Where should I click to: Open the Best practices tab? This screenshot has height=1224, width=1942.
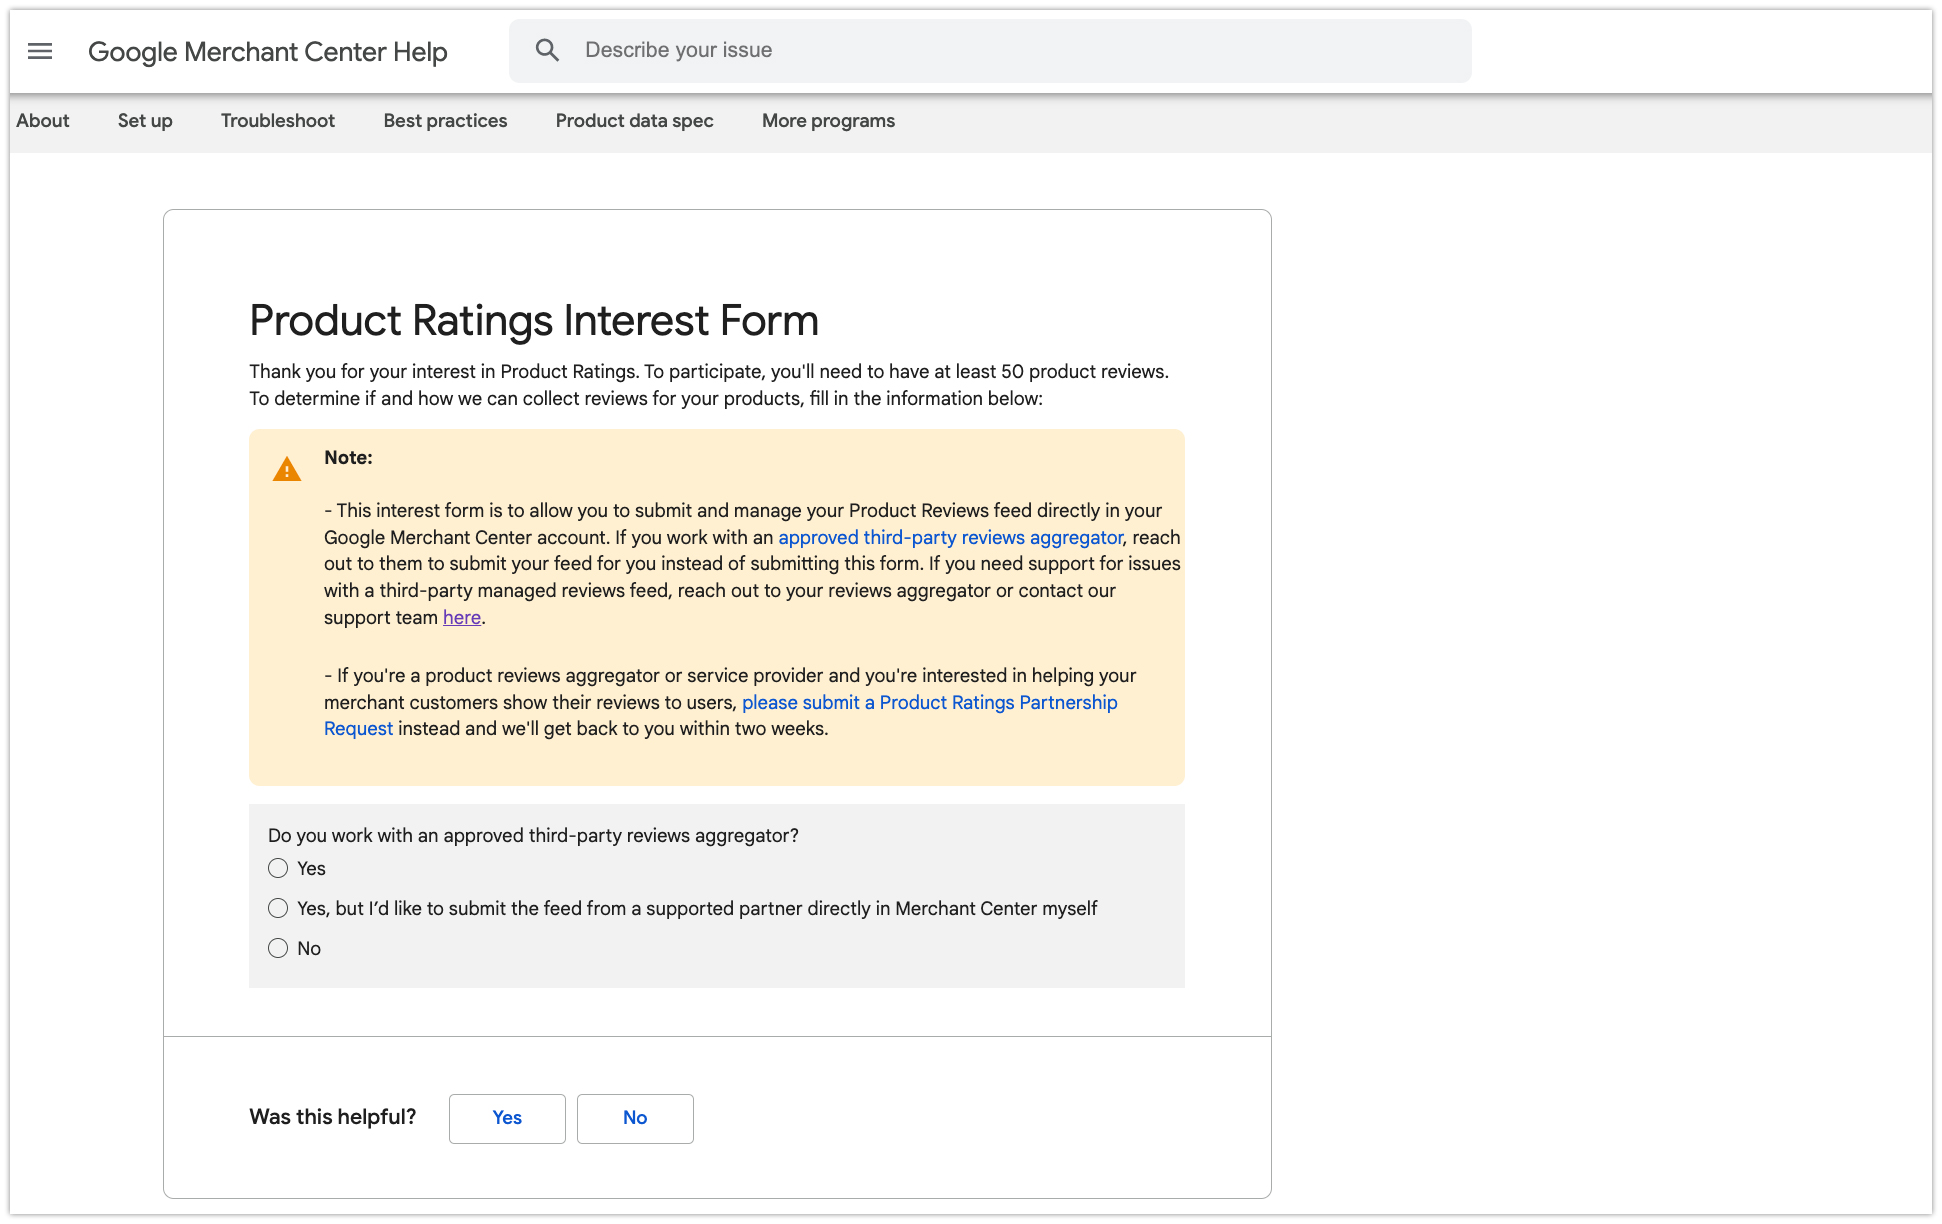coord(445,121)
